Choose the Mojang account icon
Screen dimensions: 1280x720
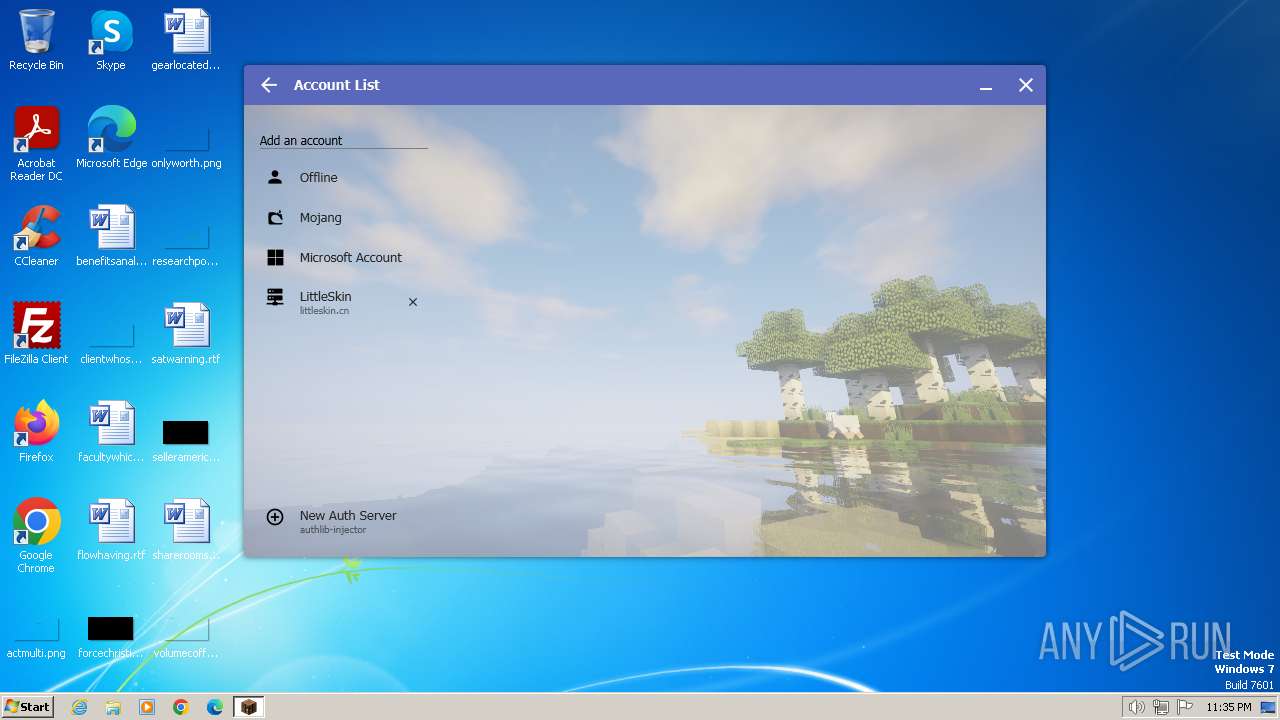(275, 217)
